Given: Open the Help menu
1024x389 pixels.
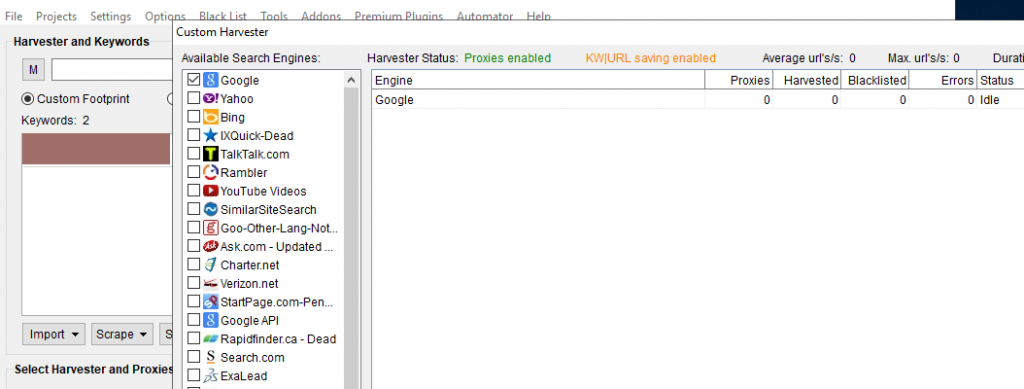Looking at the screenshot, I should click(538, 16).
